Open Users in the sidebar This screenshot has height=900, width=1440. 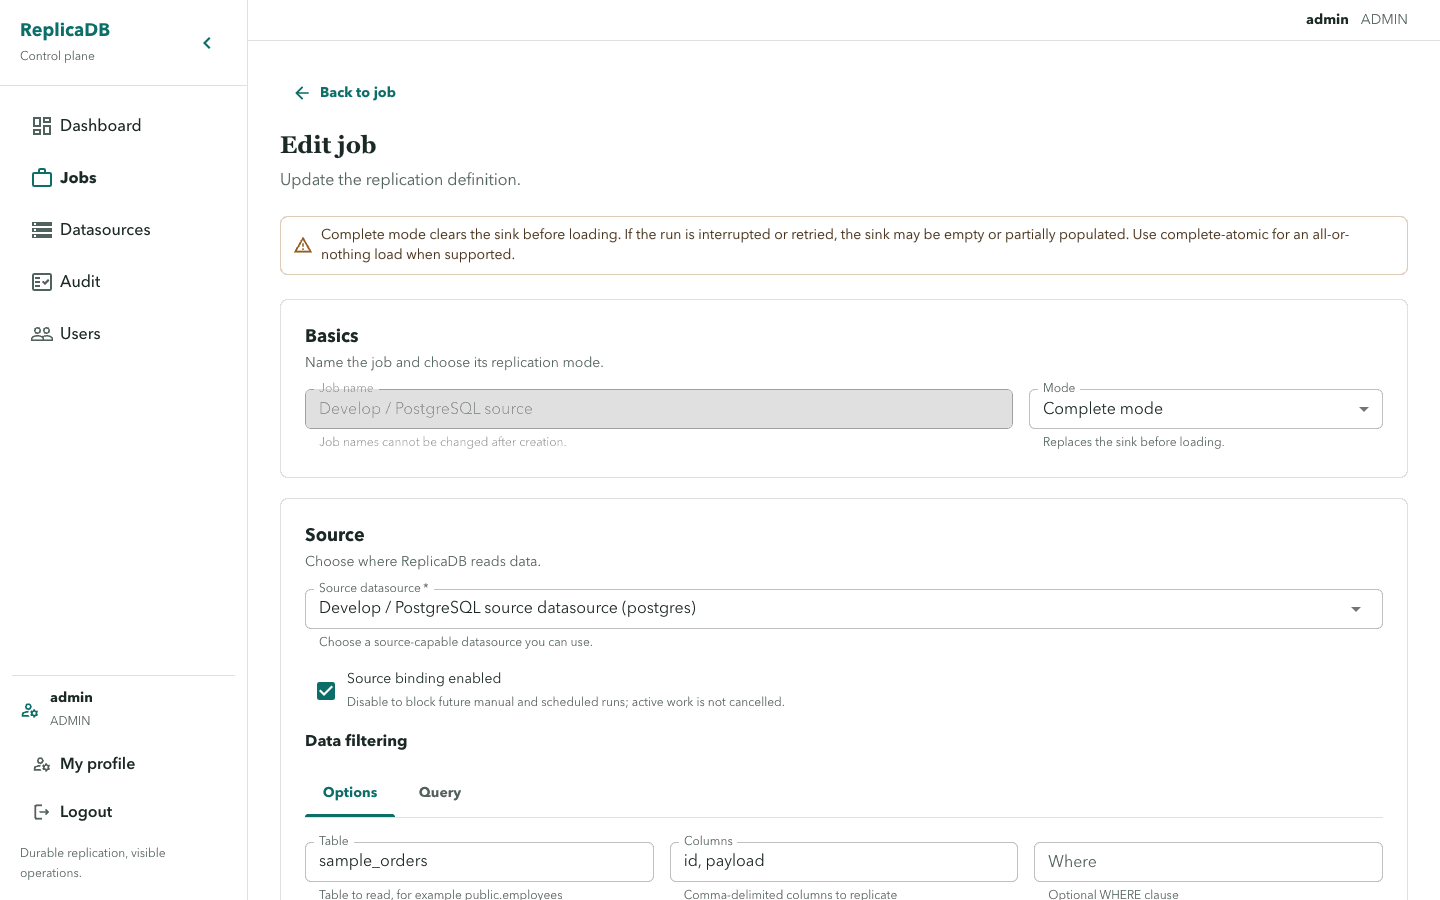[x=123, y=334]
